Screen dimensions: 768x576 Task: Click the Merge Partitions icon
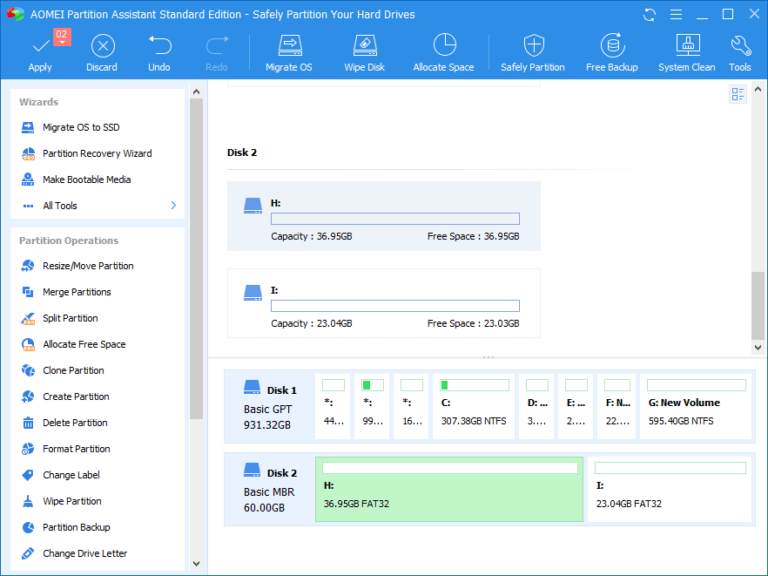tap(28, 292)
